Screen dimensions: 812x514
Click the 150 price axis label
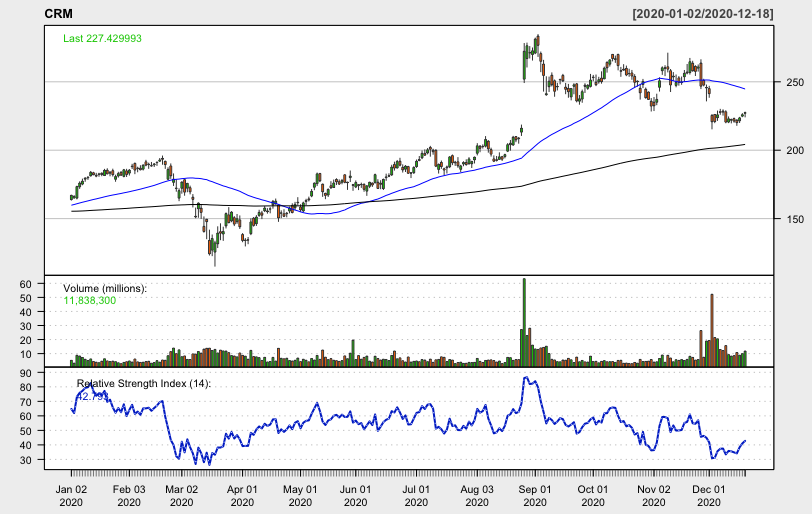pyautogui.click(x=795, y=219)
